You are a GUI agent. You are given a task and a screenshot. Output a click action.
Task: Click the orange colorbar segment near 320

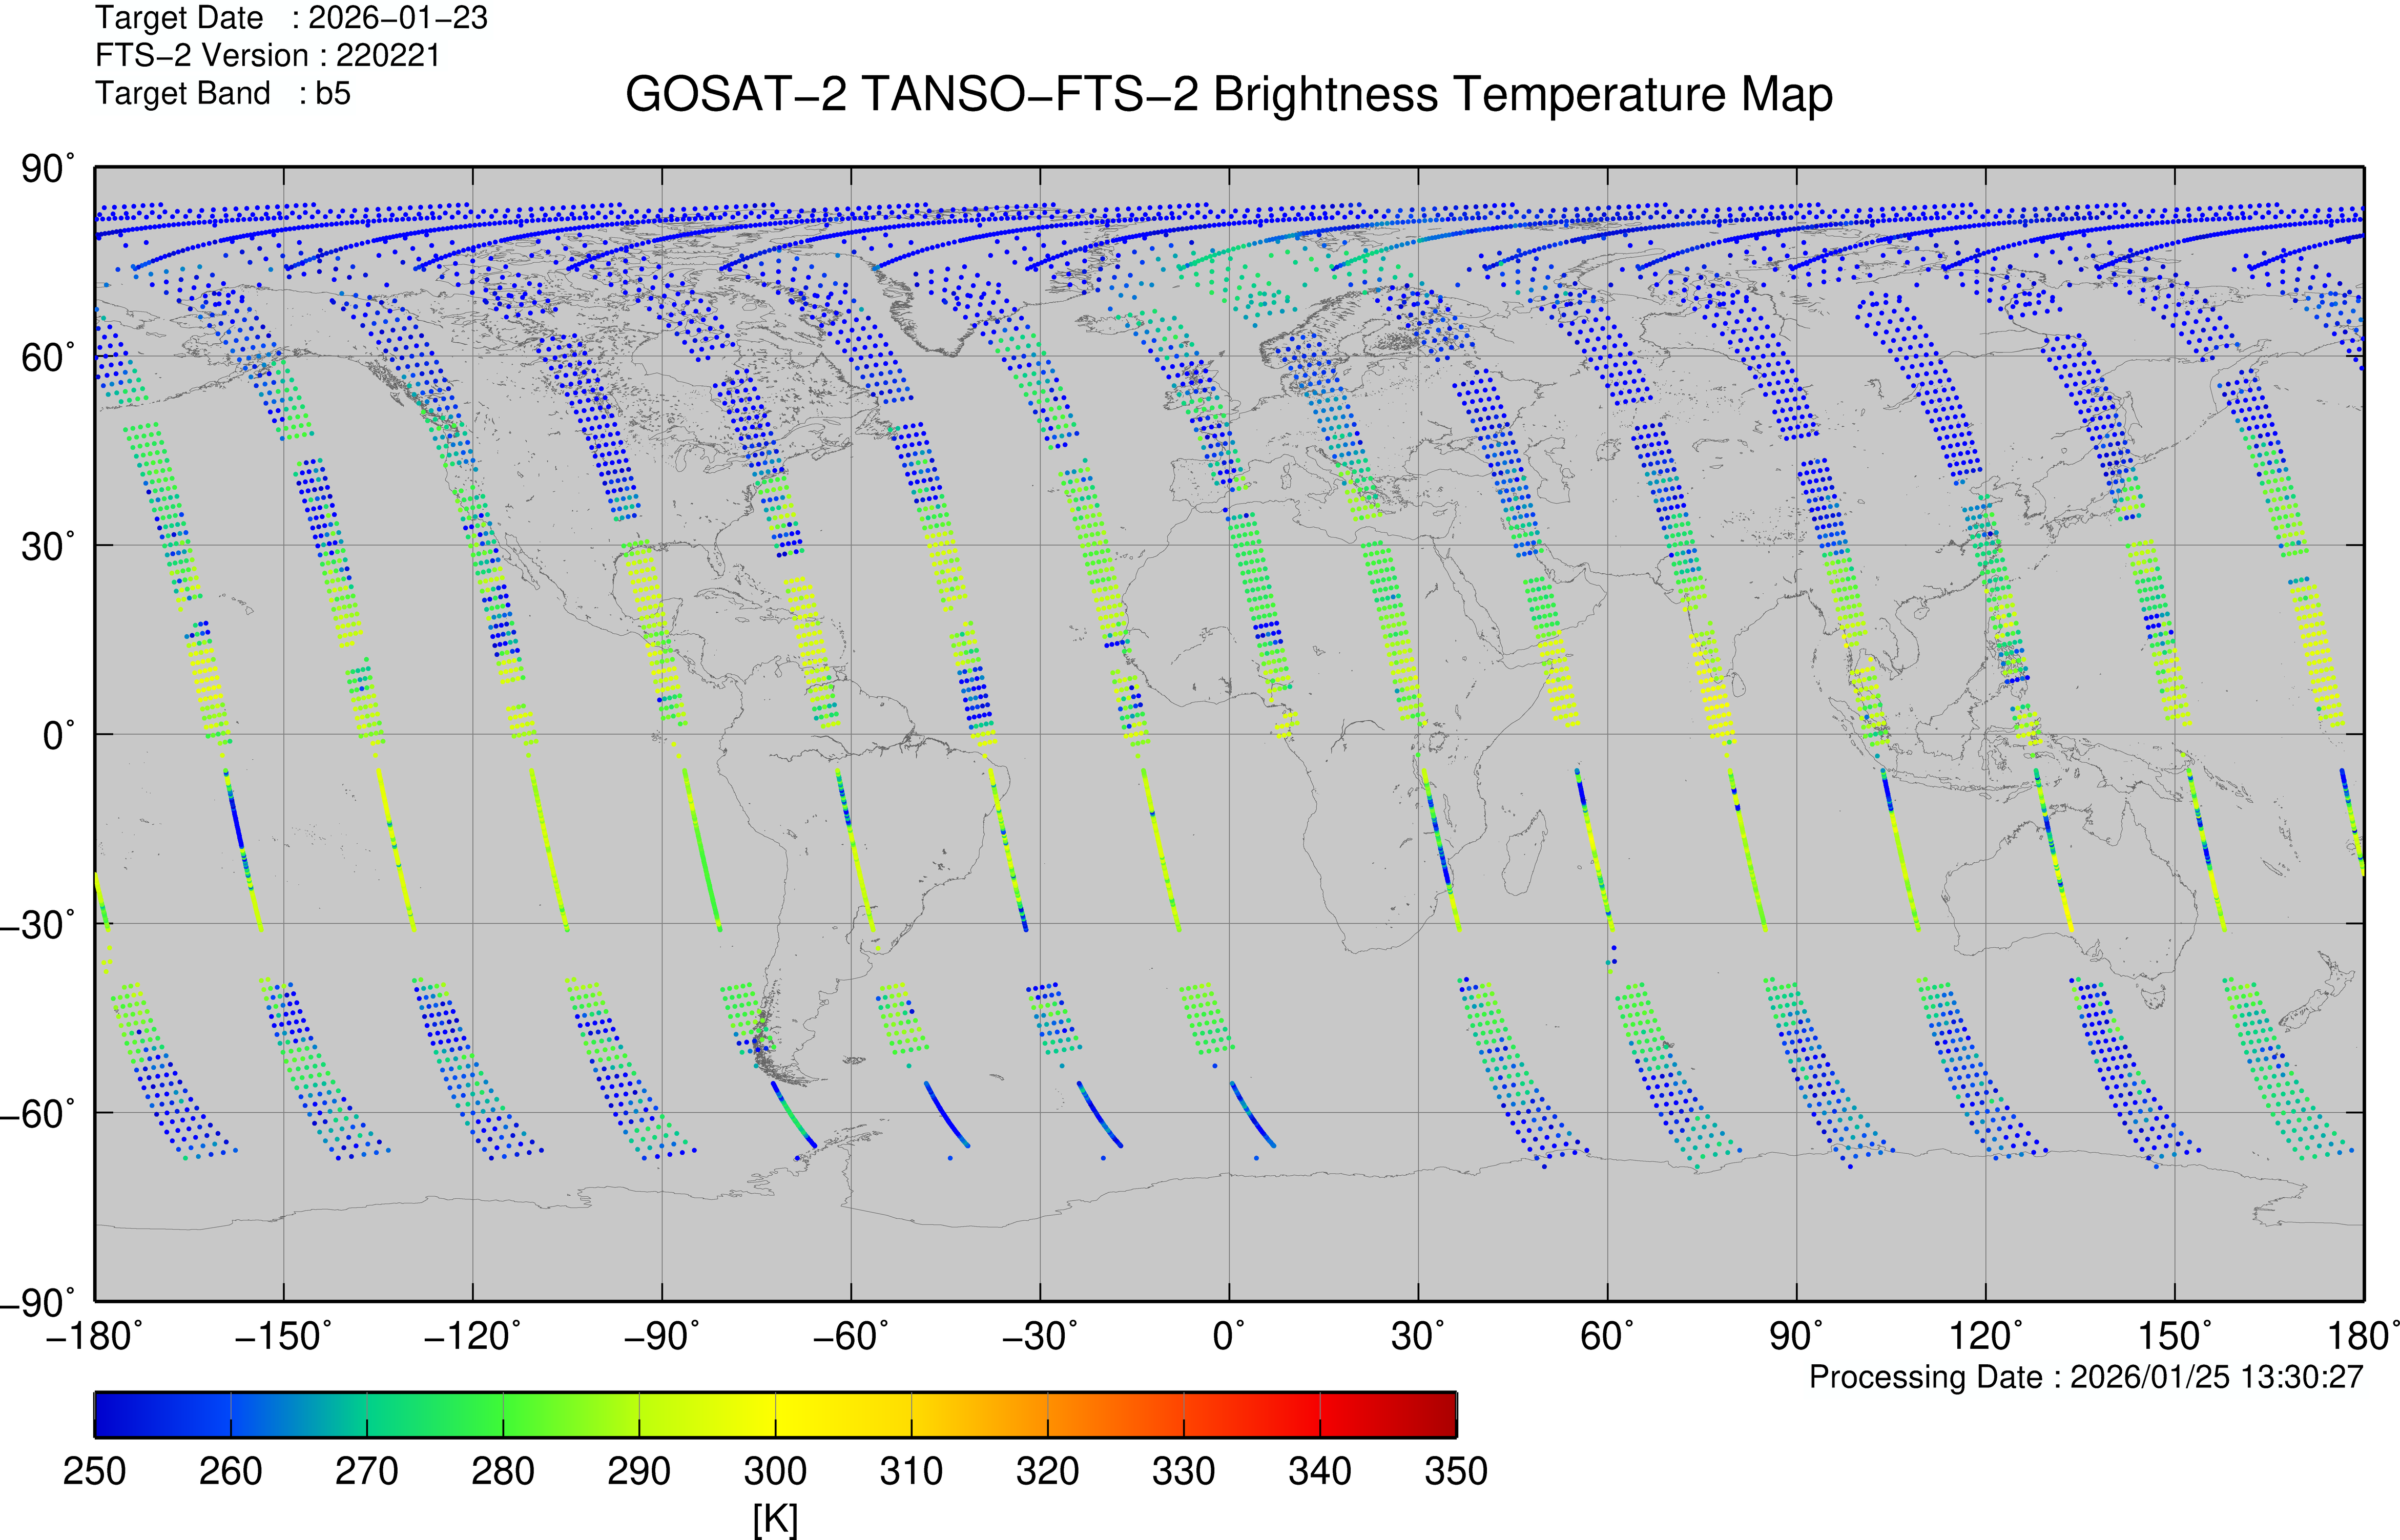tap(1048, 1414)
